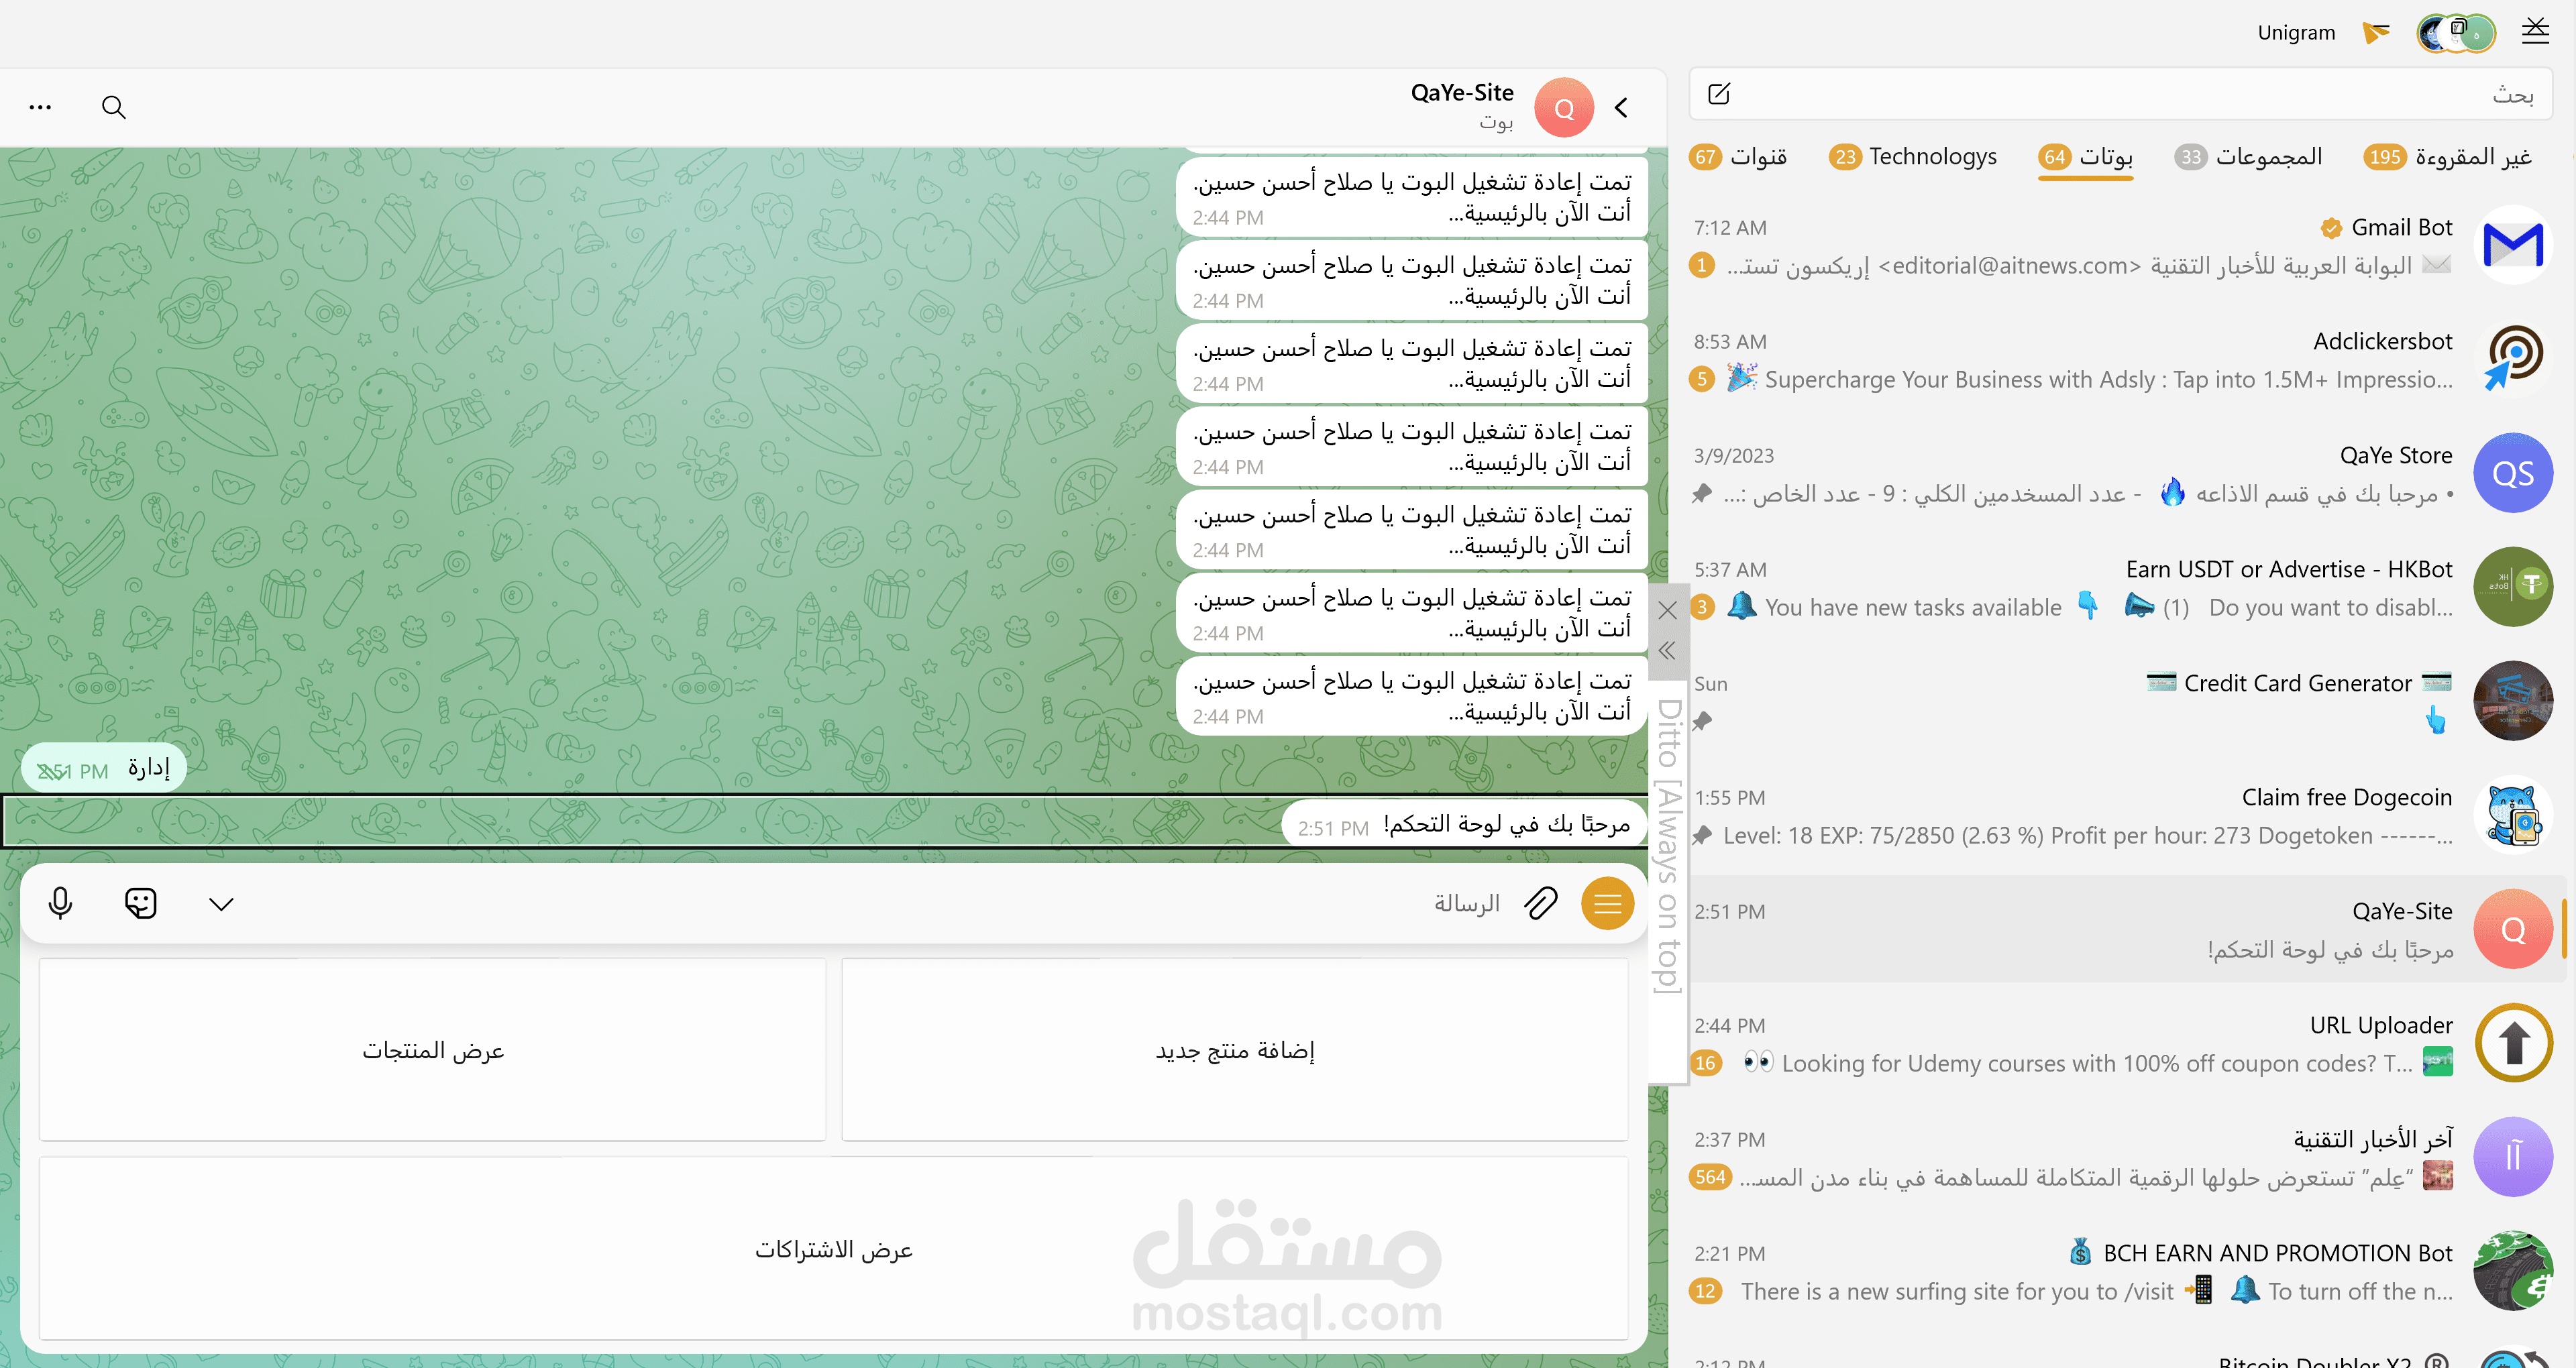Open Earn USDT or Advertise HKBot chat
Screen dimensions: 2576x1368
2120,588
